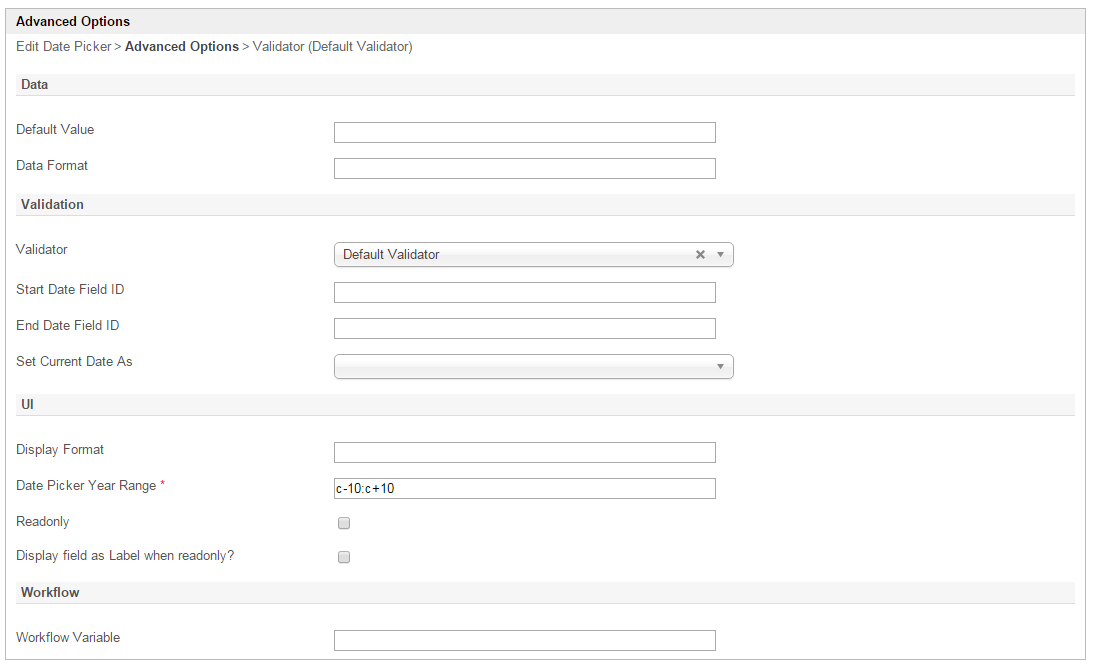The image size is (1093, 665).
Task: Click the UI section header
Action: (x=28, y=405)
